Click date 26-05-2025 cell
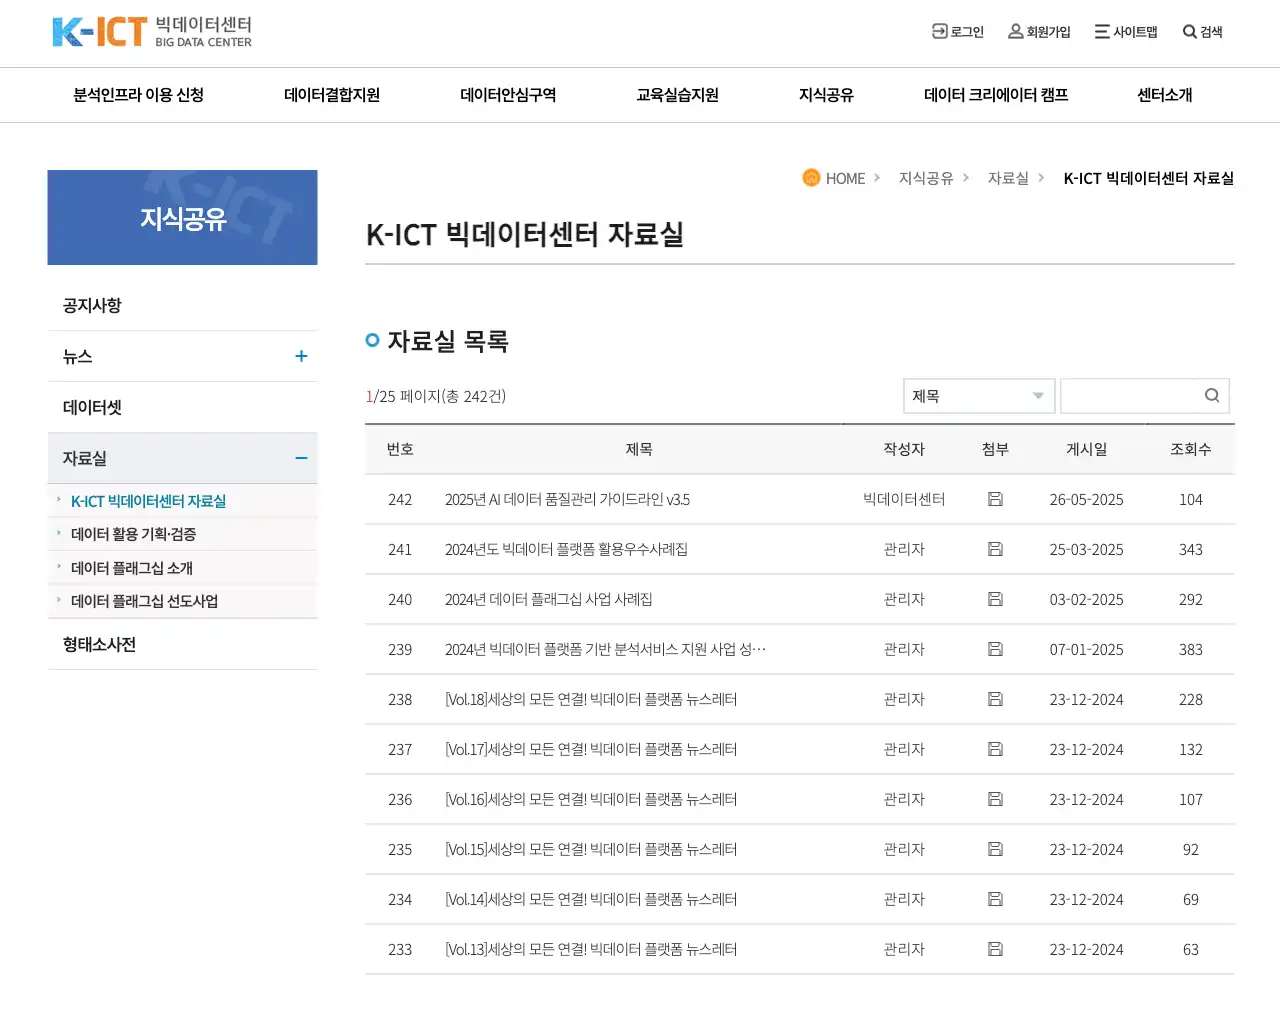 point(1086,499)
